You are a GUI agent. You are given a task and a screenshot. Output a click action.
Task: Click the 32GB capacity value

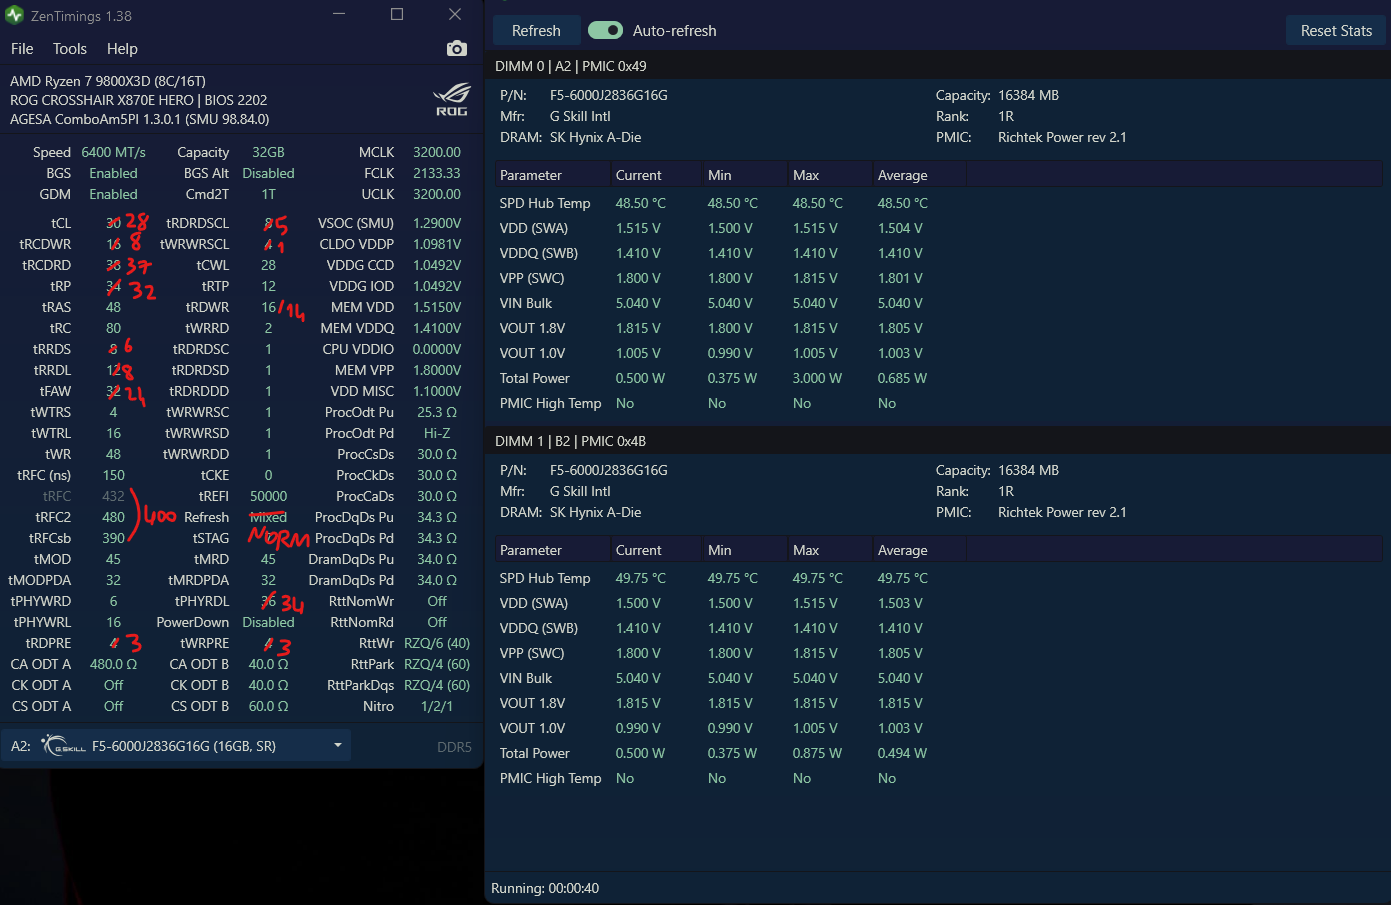coord(268,152)
